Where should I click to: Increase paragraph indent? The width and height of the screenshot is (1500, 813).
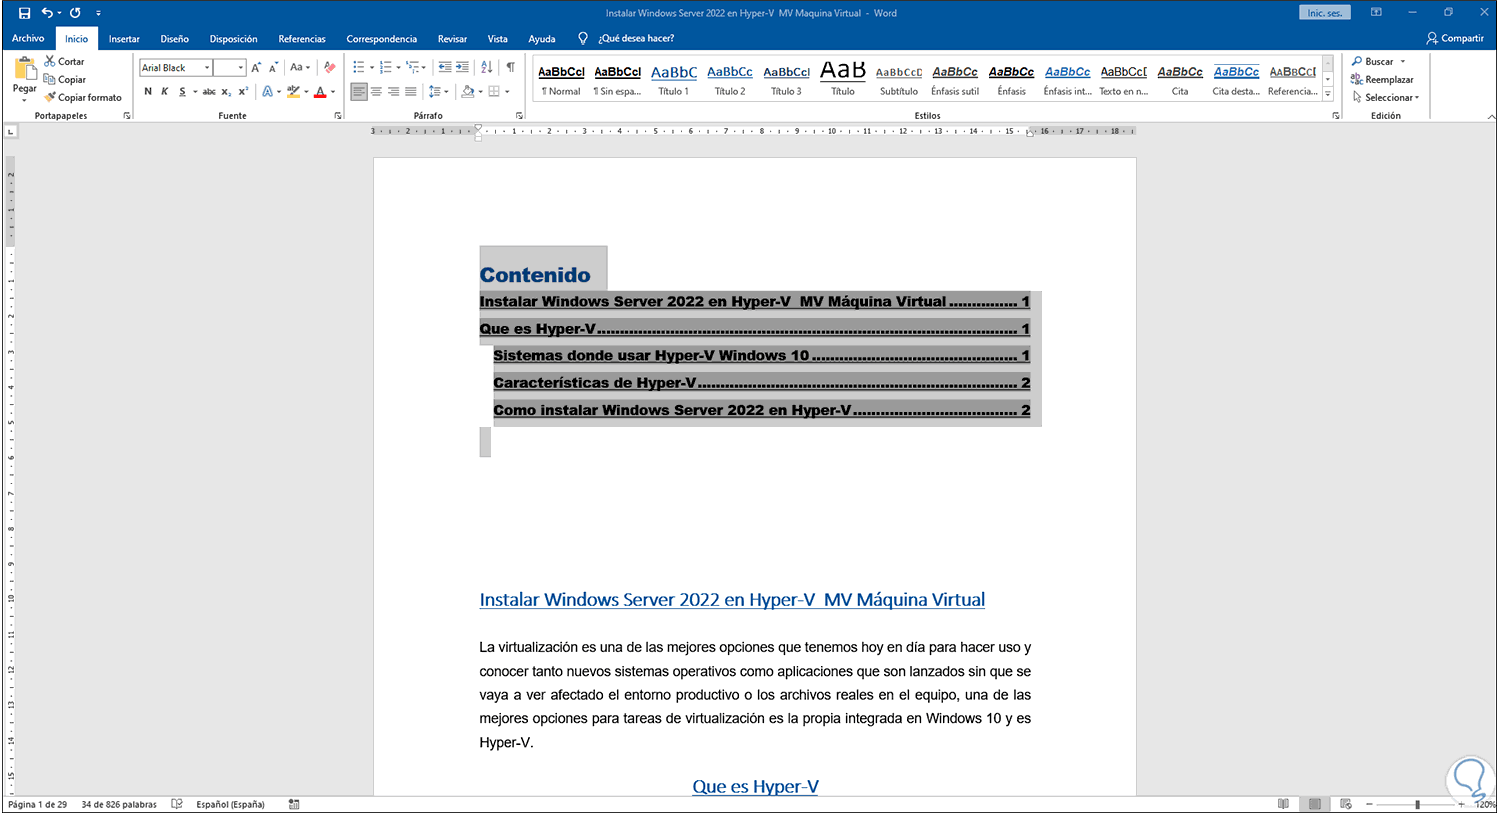click(x=462, y=67)
